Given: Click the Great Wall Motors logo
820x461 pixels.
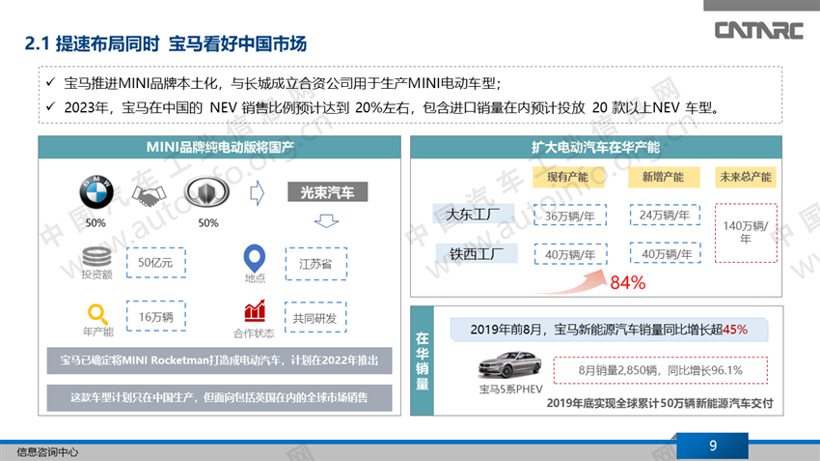Looking at the screenshot, I should tap(207, 192).
